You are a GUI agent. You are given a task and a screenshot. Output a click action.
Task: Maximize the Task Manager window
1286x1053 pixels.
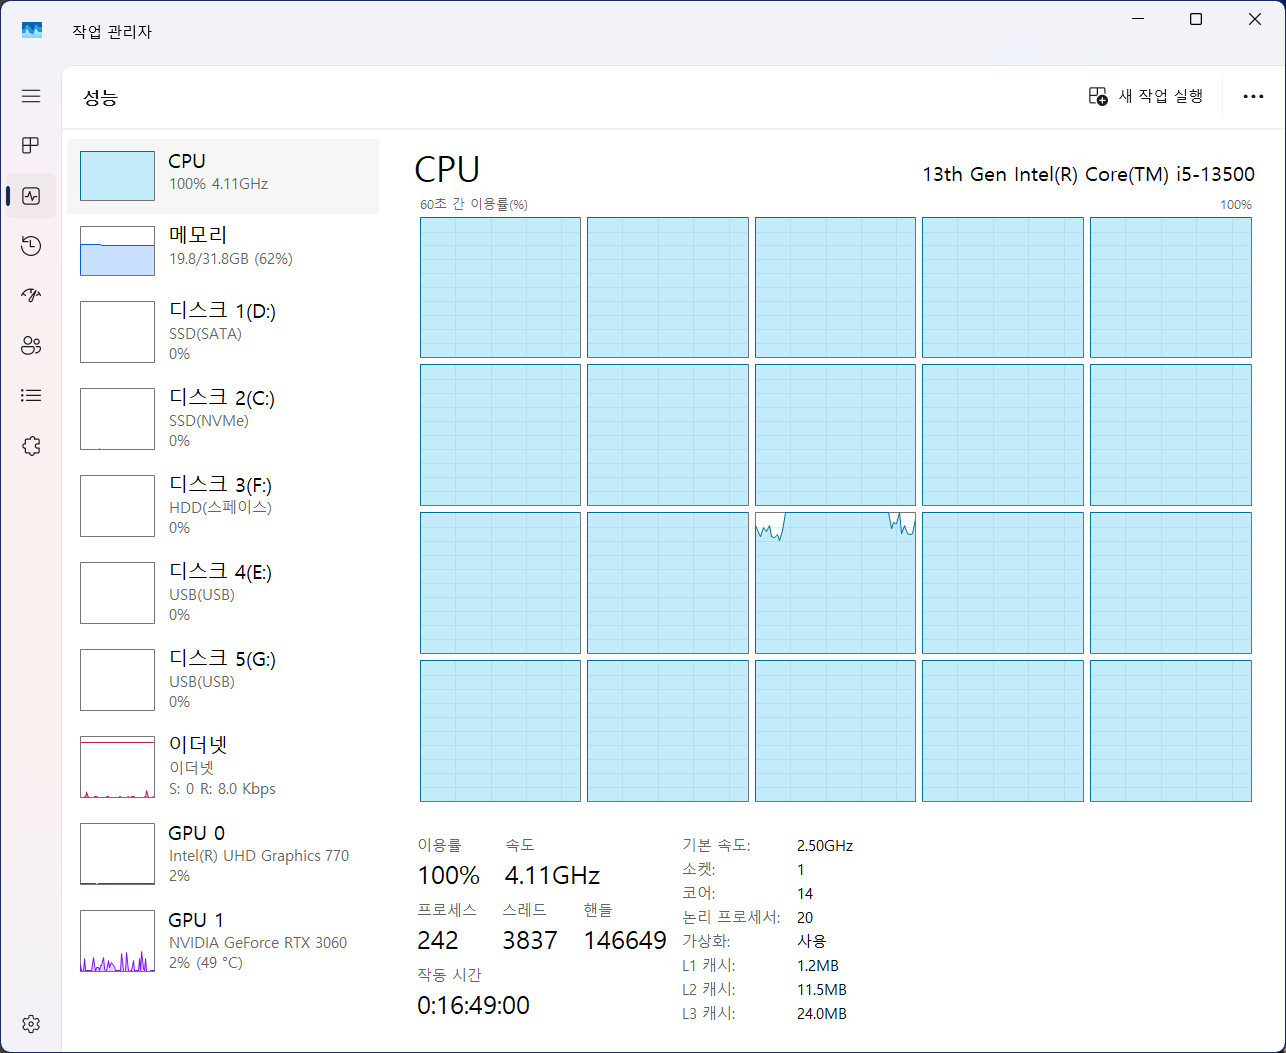point(1196,19)
